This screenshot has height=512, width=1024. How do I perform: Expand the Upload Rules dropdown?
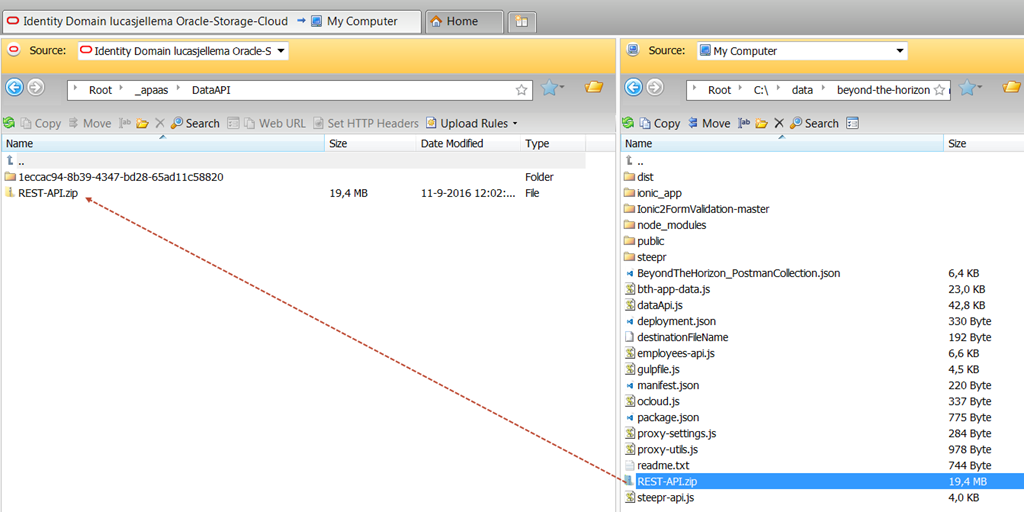(x=472, y=123)
